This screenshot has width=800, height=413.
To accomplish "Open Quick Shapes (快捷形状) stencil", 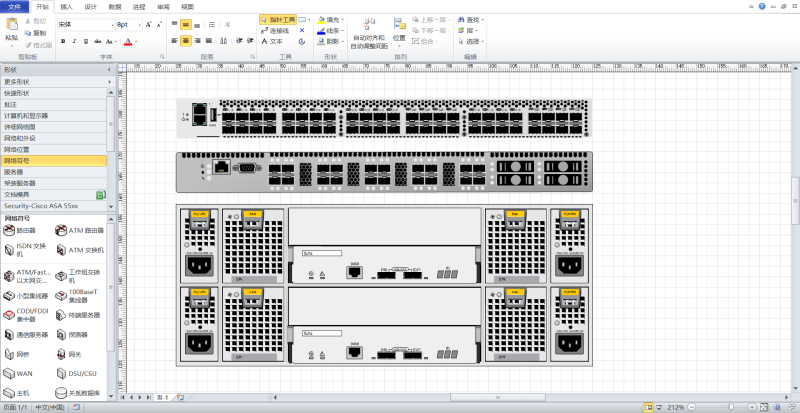I will 54,93.
